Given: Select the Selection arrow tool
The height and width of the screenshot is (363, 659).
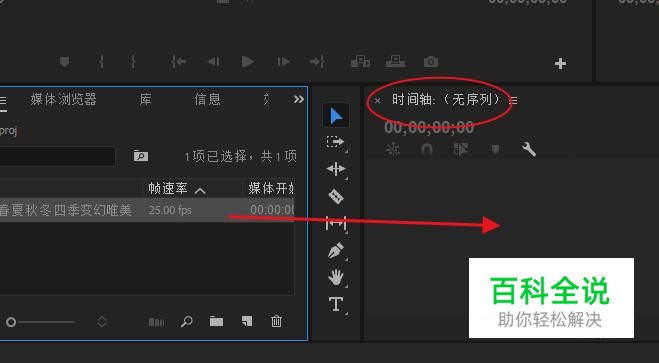Looking at the screenshot, I should 336,115.
